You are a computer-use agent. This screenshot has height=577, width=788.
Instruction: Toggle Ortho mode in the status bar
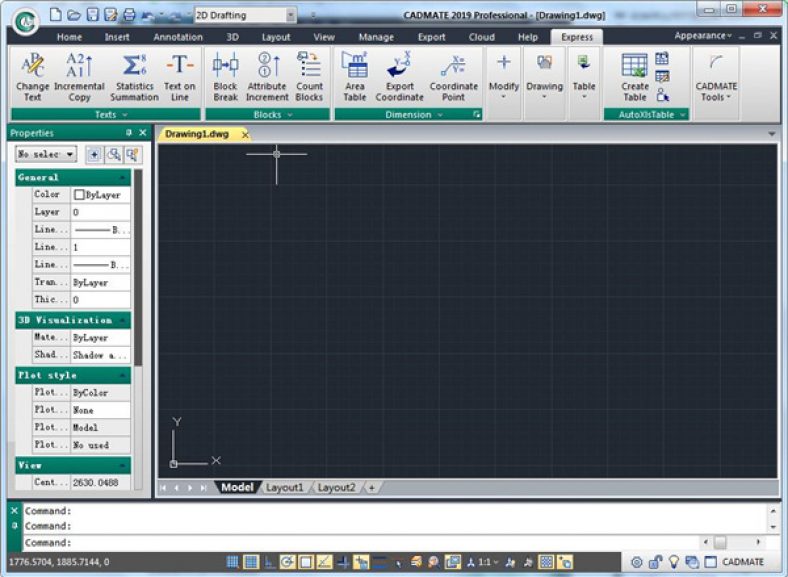pos(269,562)
